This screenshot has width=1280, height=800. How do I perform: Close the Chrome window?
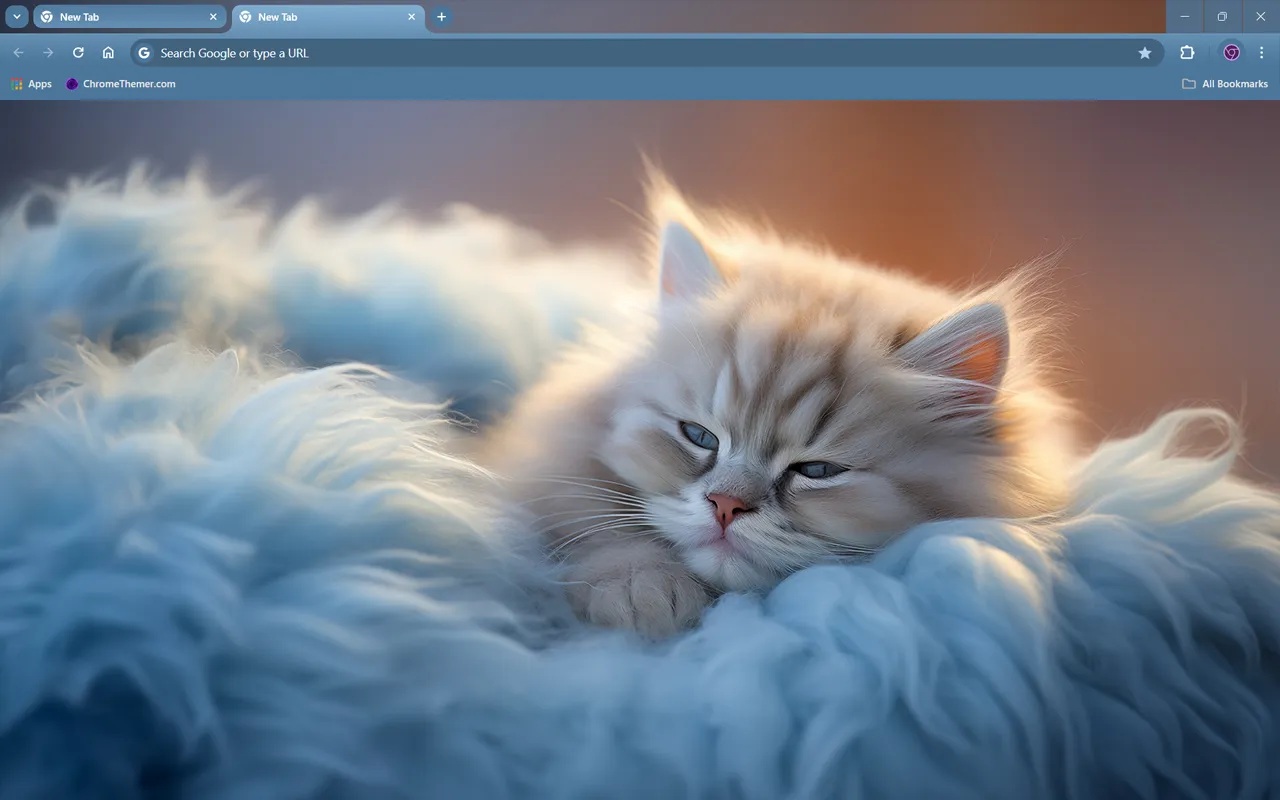tap(1260, 17)
